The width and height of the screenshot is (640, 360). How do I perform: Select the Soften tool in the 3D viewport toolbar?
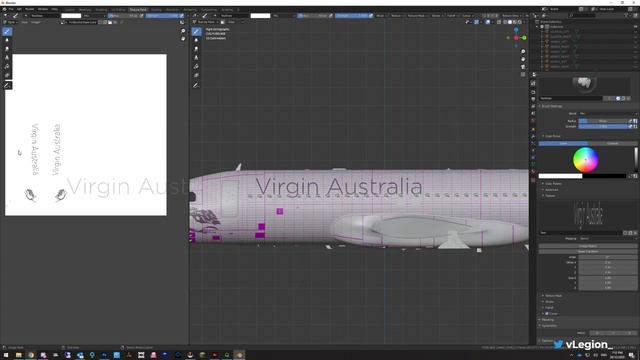click(x=196, y=40)
